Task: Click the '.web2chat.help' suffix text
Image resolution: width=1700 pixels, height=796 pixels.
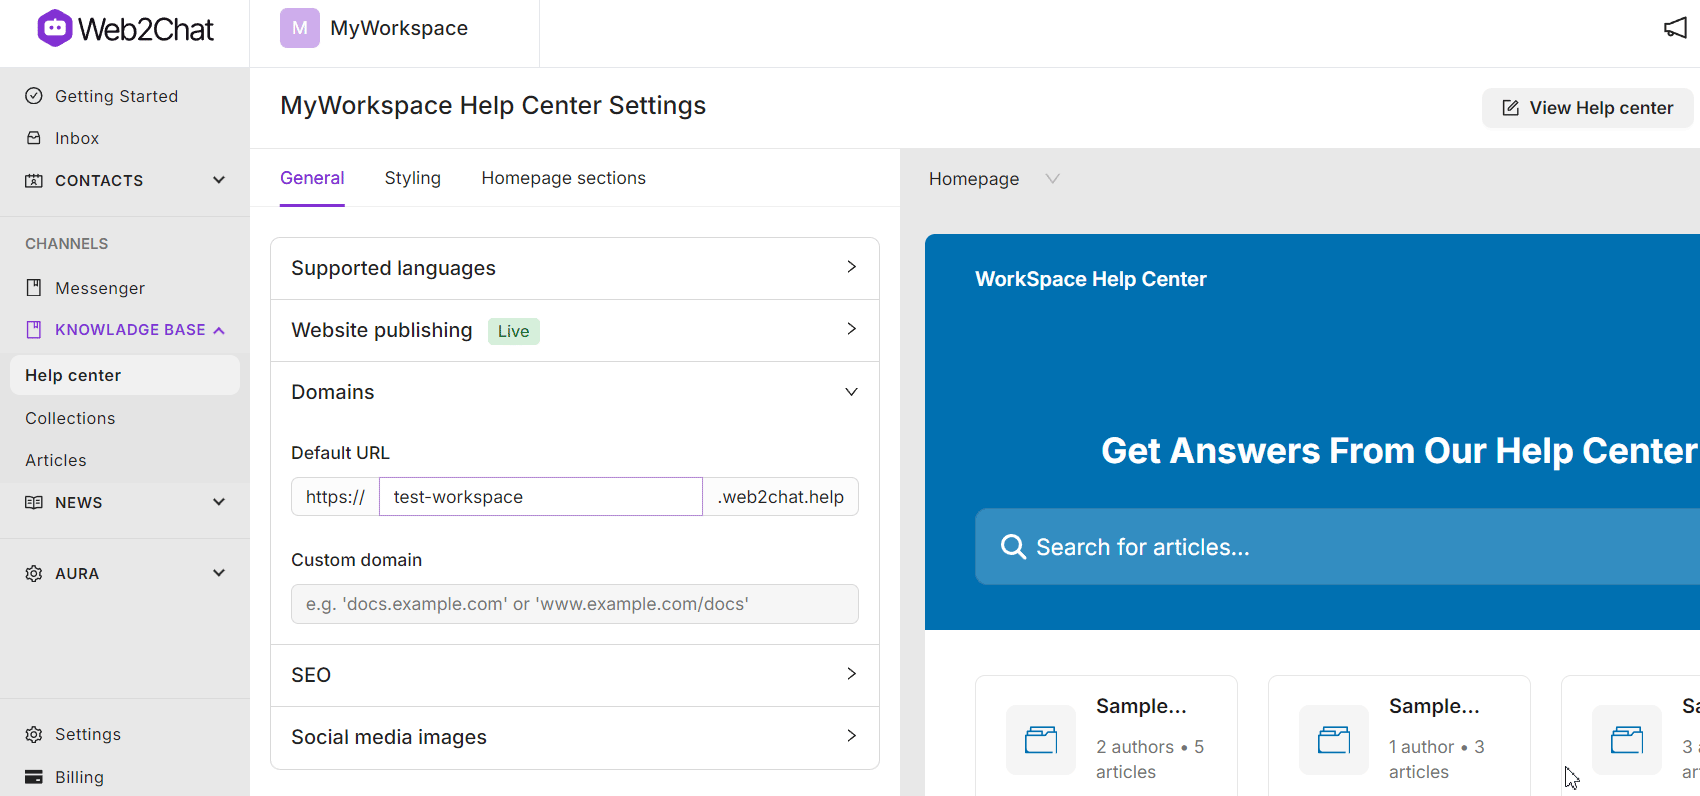Action: click(781, 497)
